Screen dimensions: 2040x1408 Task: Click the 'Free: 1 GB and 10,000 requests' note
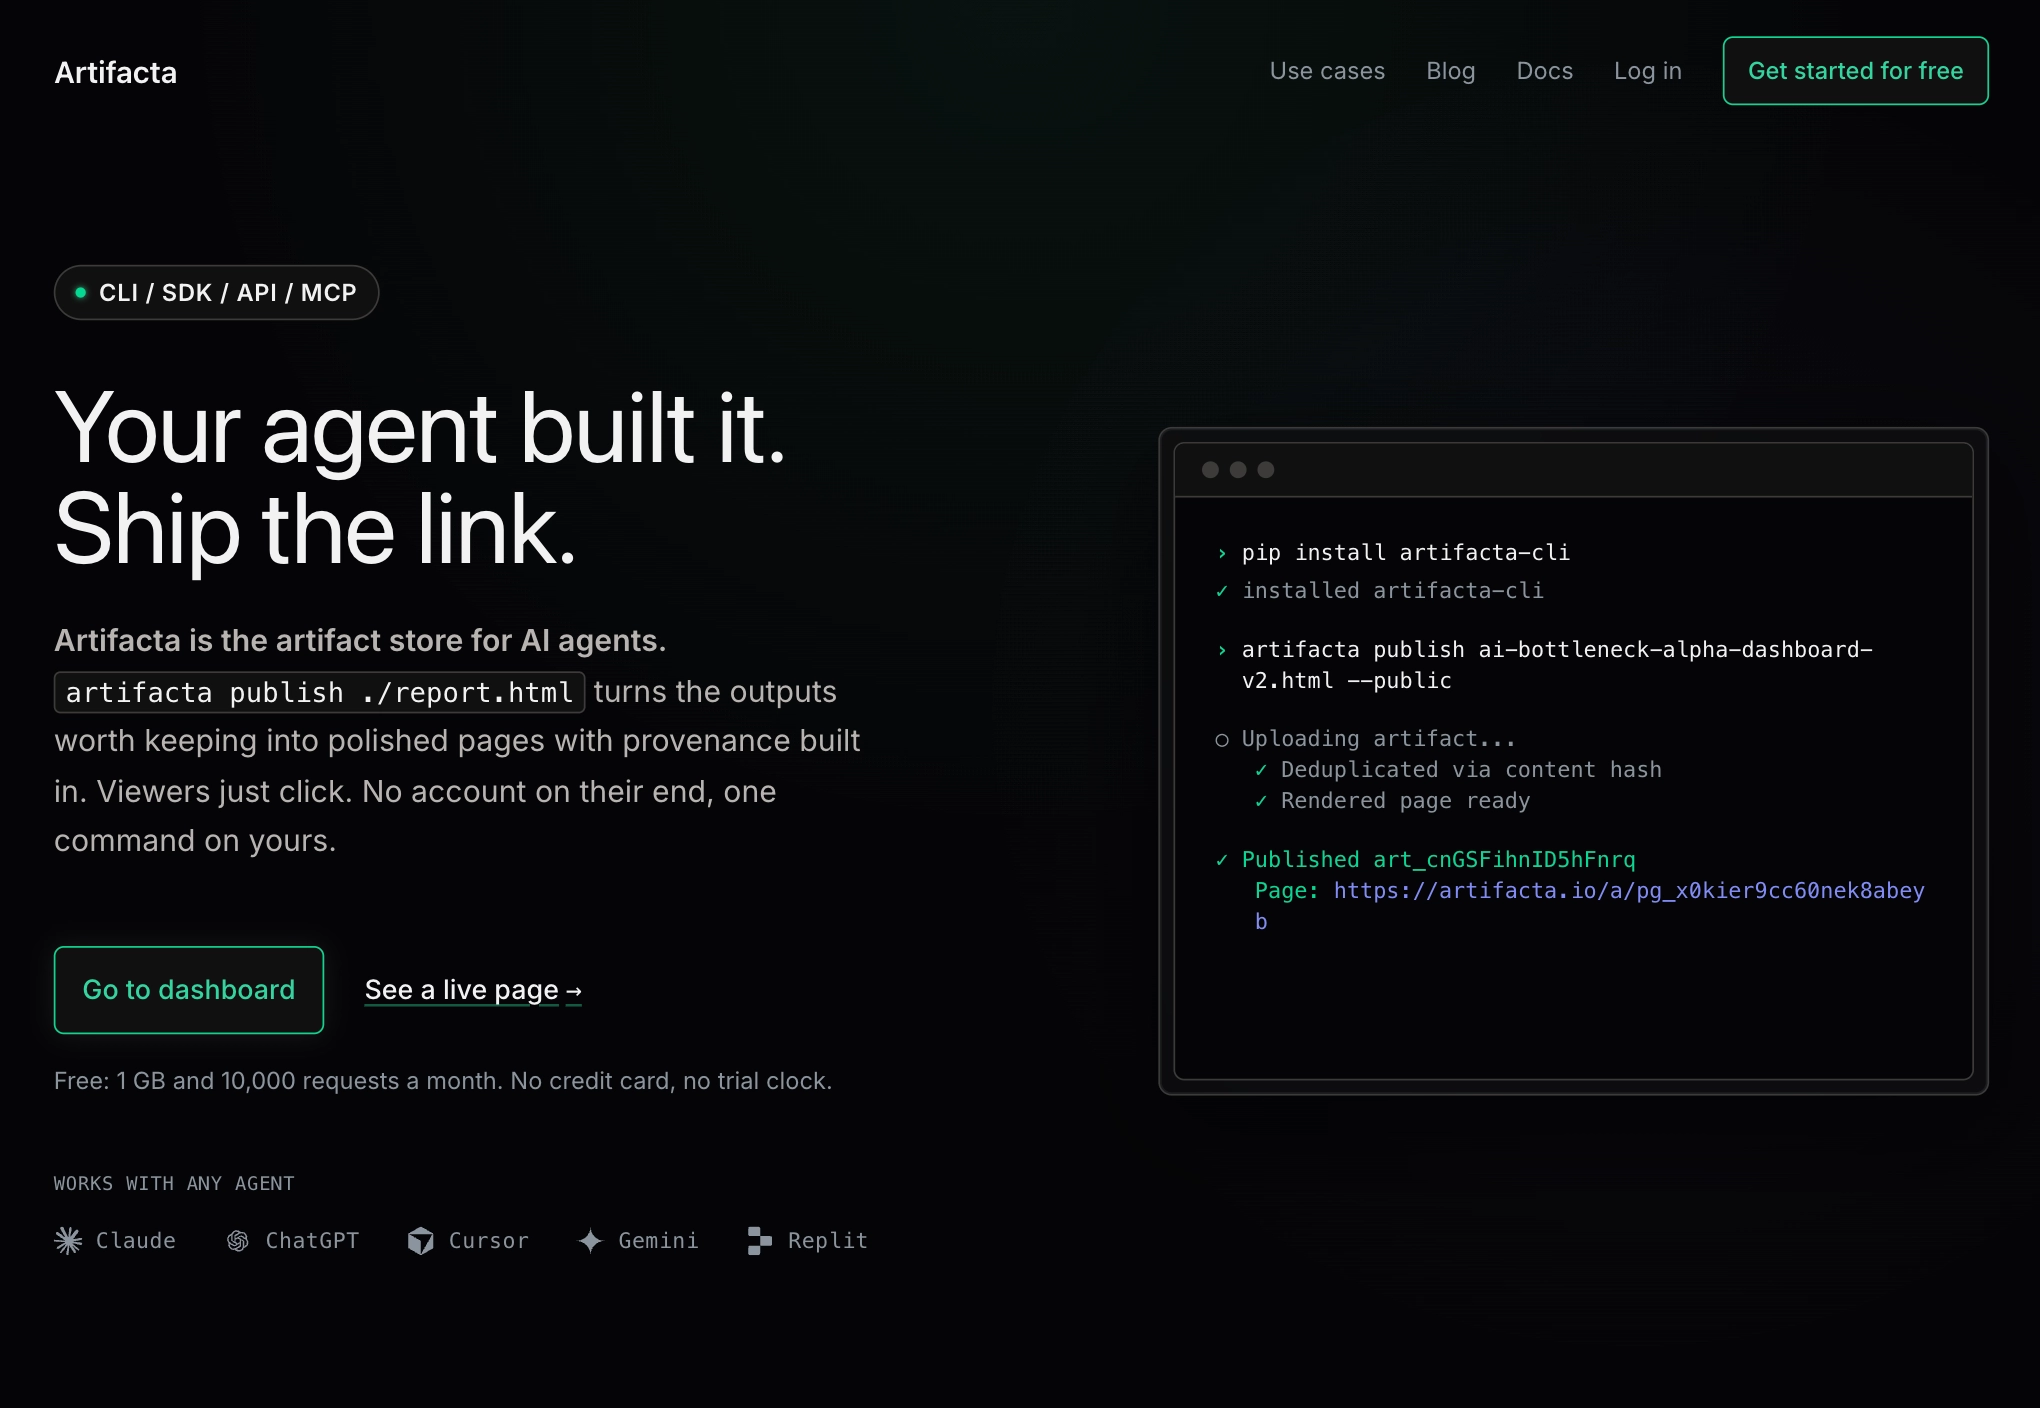(x=443, y=1081)
